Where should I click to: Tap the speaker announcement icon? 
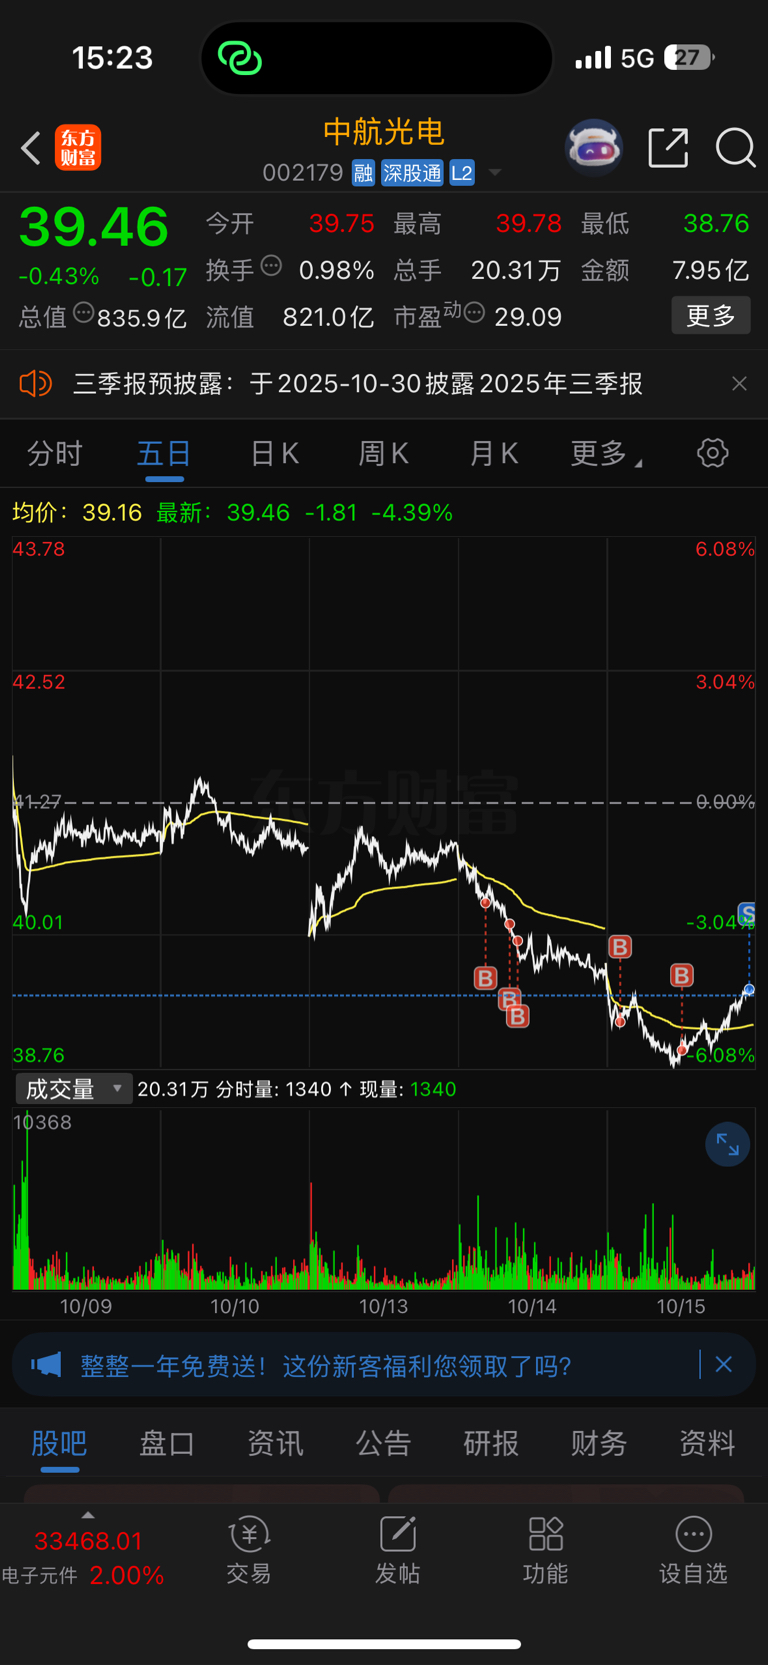[36, 384]
